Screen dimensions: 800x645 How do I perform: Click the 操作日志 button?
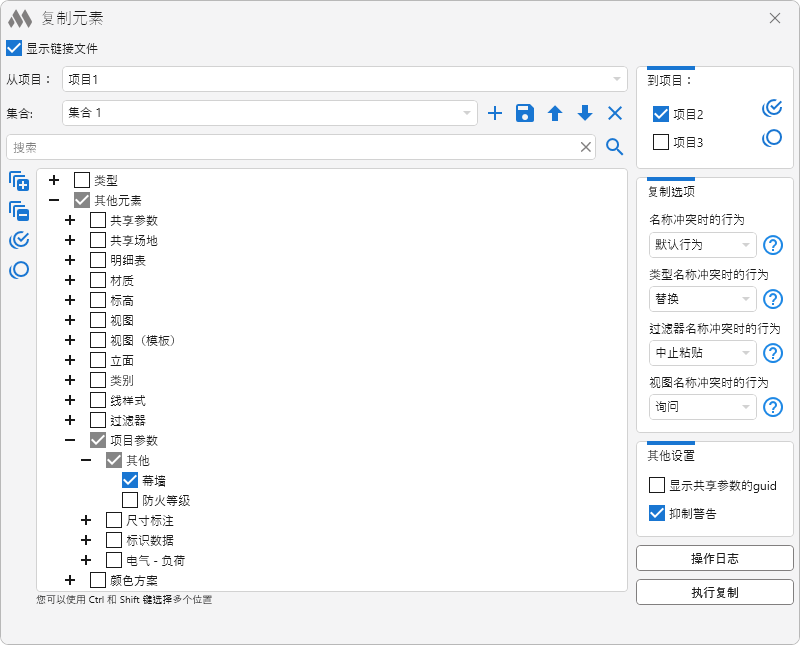(715, 558)
